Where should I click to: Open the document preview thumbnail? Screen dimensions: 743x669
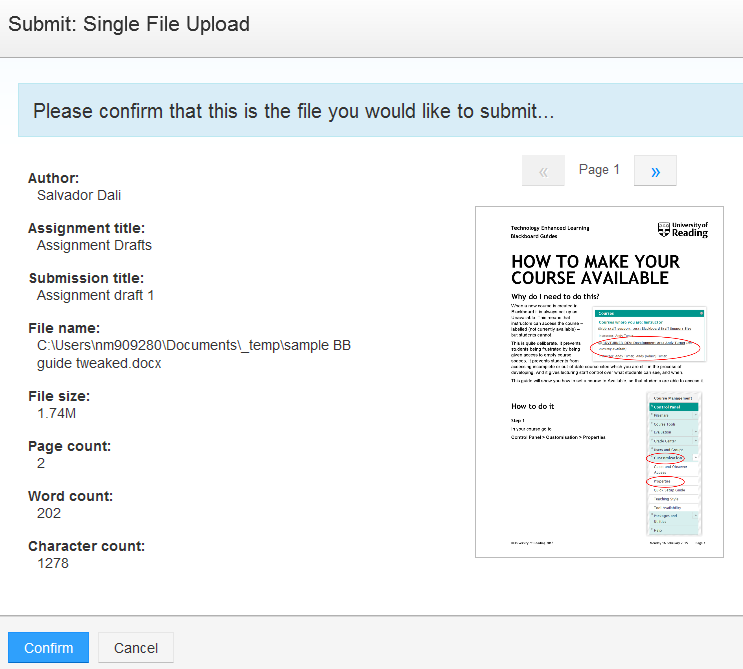click(599, 382)
